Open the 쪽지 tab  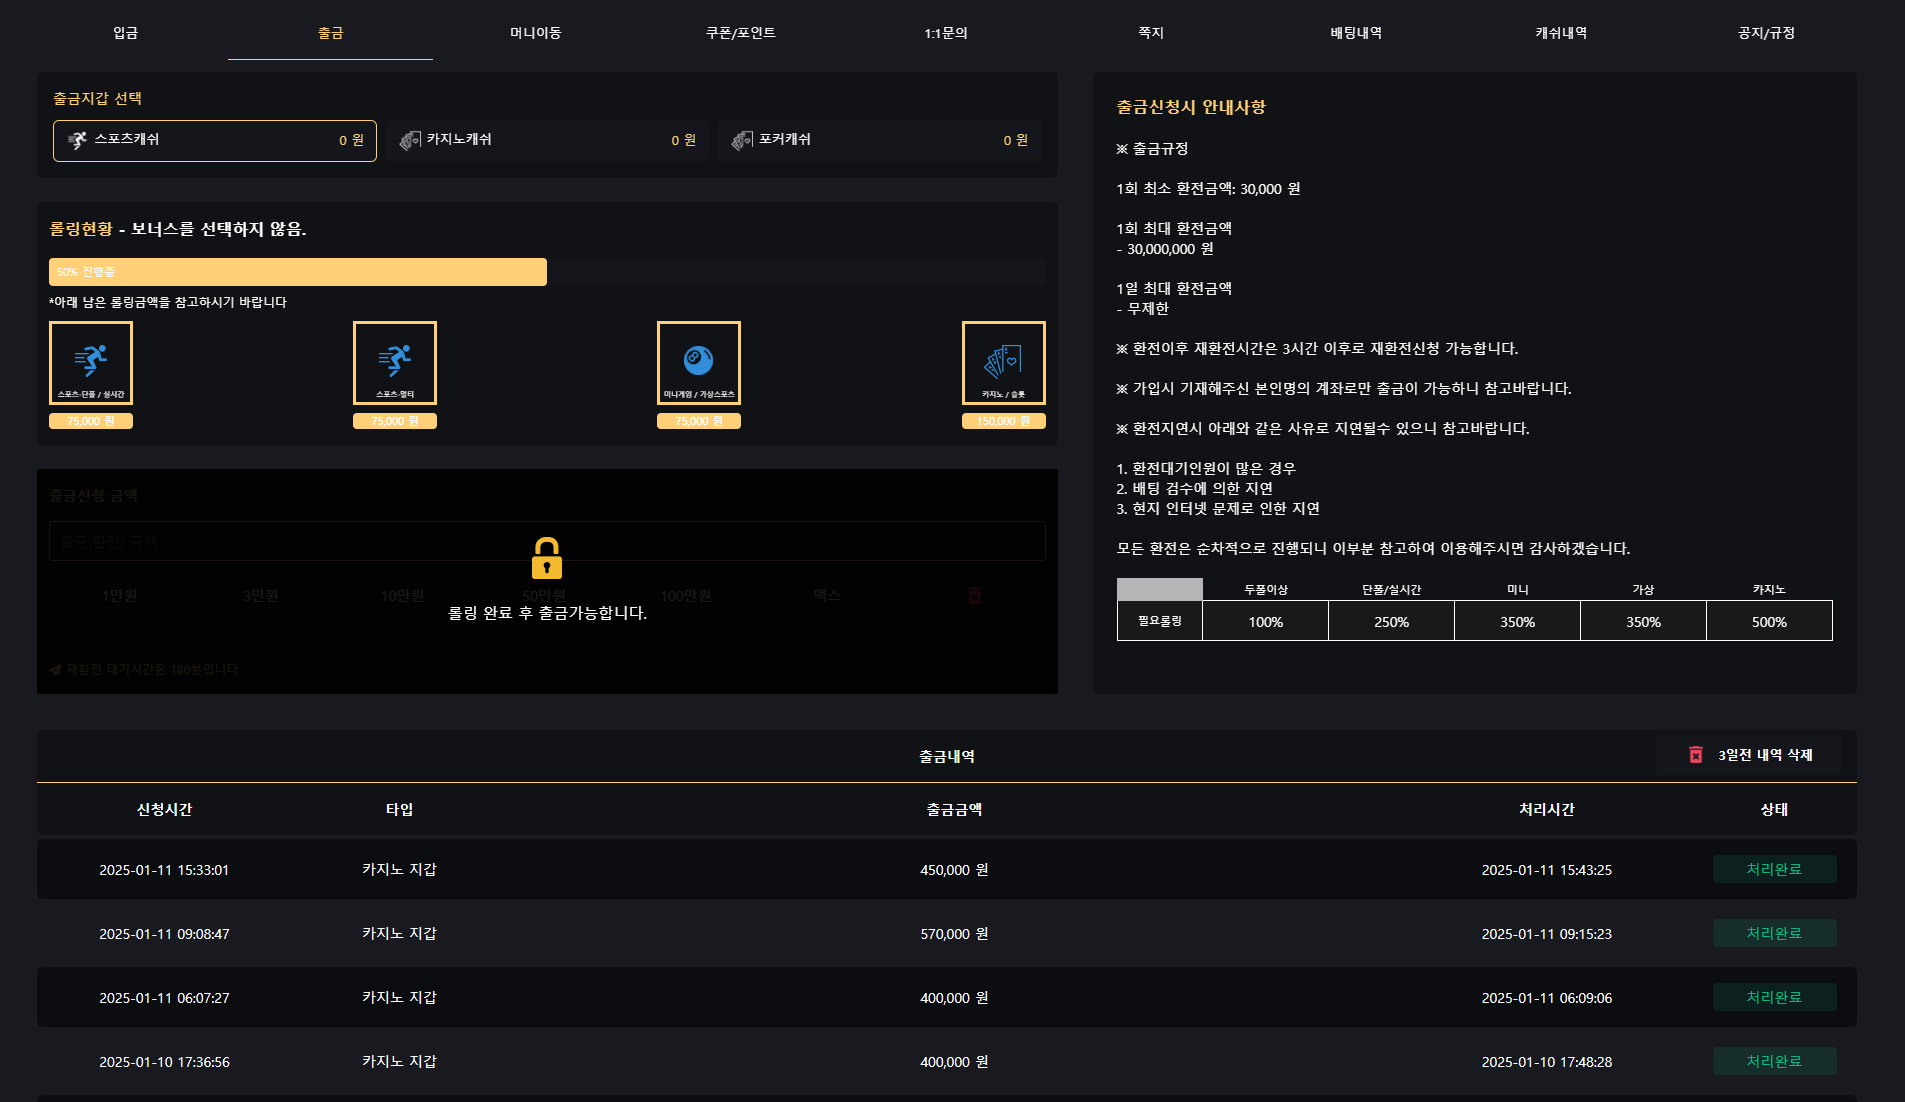click(x=1150, y=33)
